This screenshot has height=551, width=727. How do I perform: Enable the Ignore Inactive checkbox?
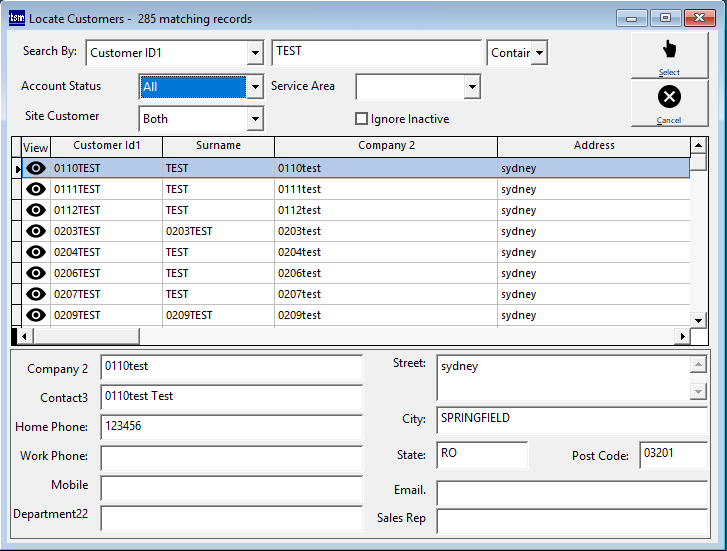pyautogui.click(x=362, y=119)
